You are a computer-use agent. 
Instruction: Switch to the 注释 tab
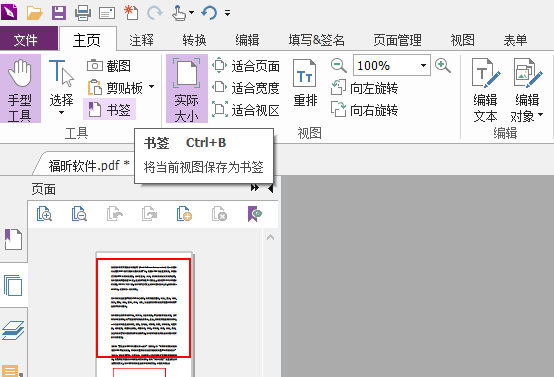tap(141, 40)
